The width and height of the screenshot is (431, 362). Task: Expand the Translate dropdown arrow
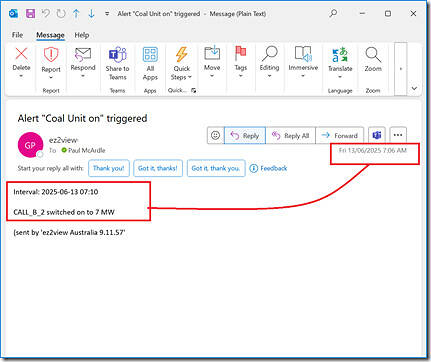point(340,77)
